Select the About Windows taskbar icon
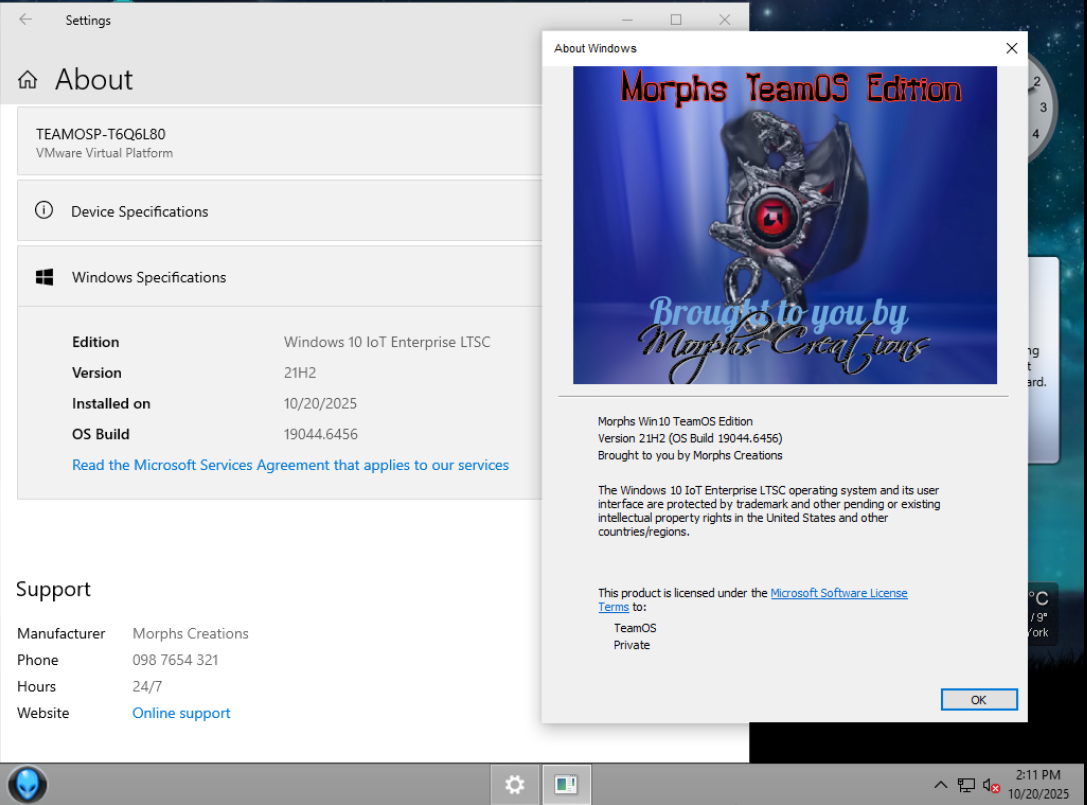Viewport: 1087px width, 805px height. [x=566, y=785]
